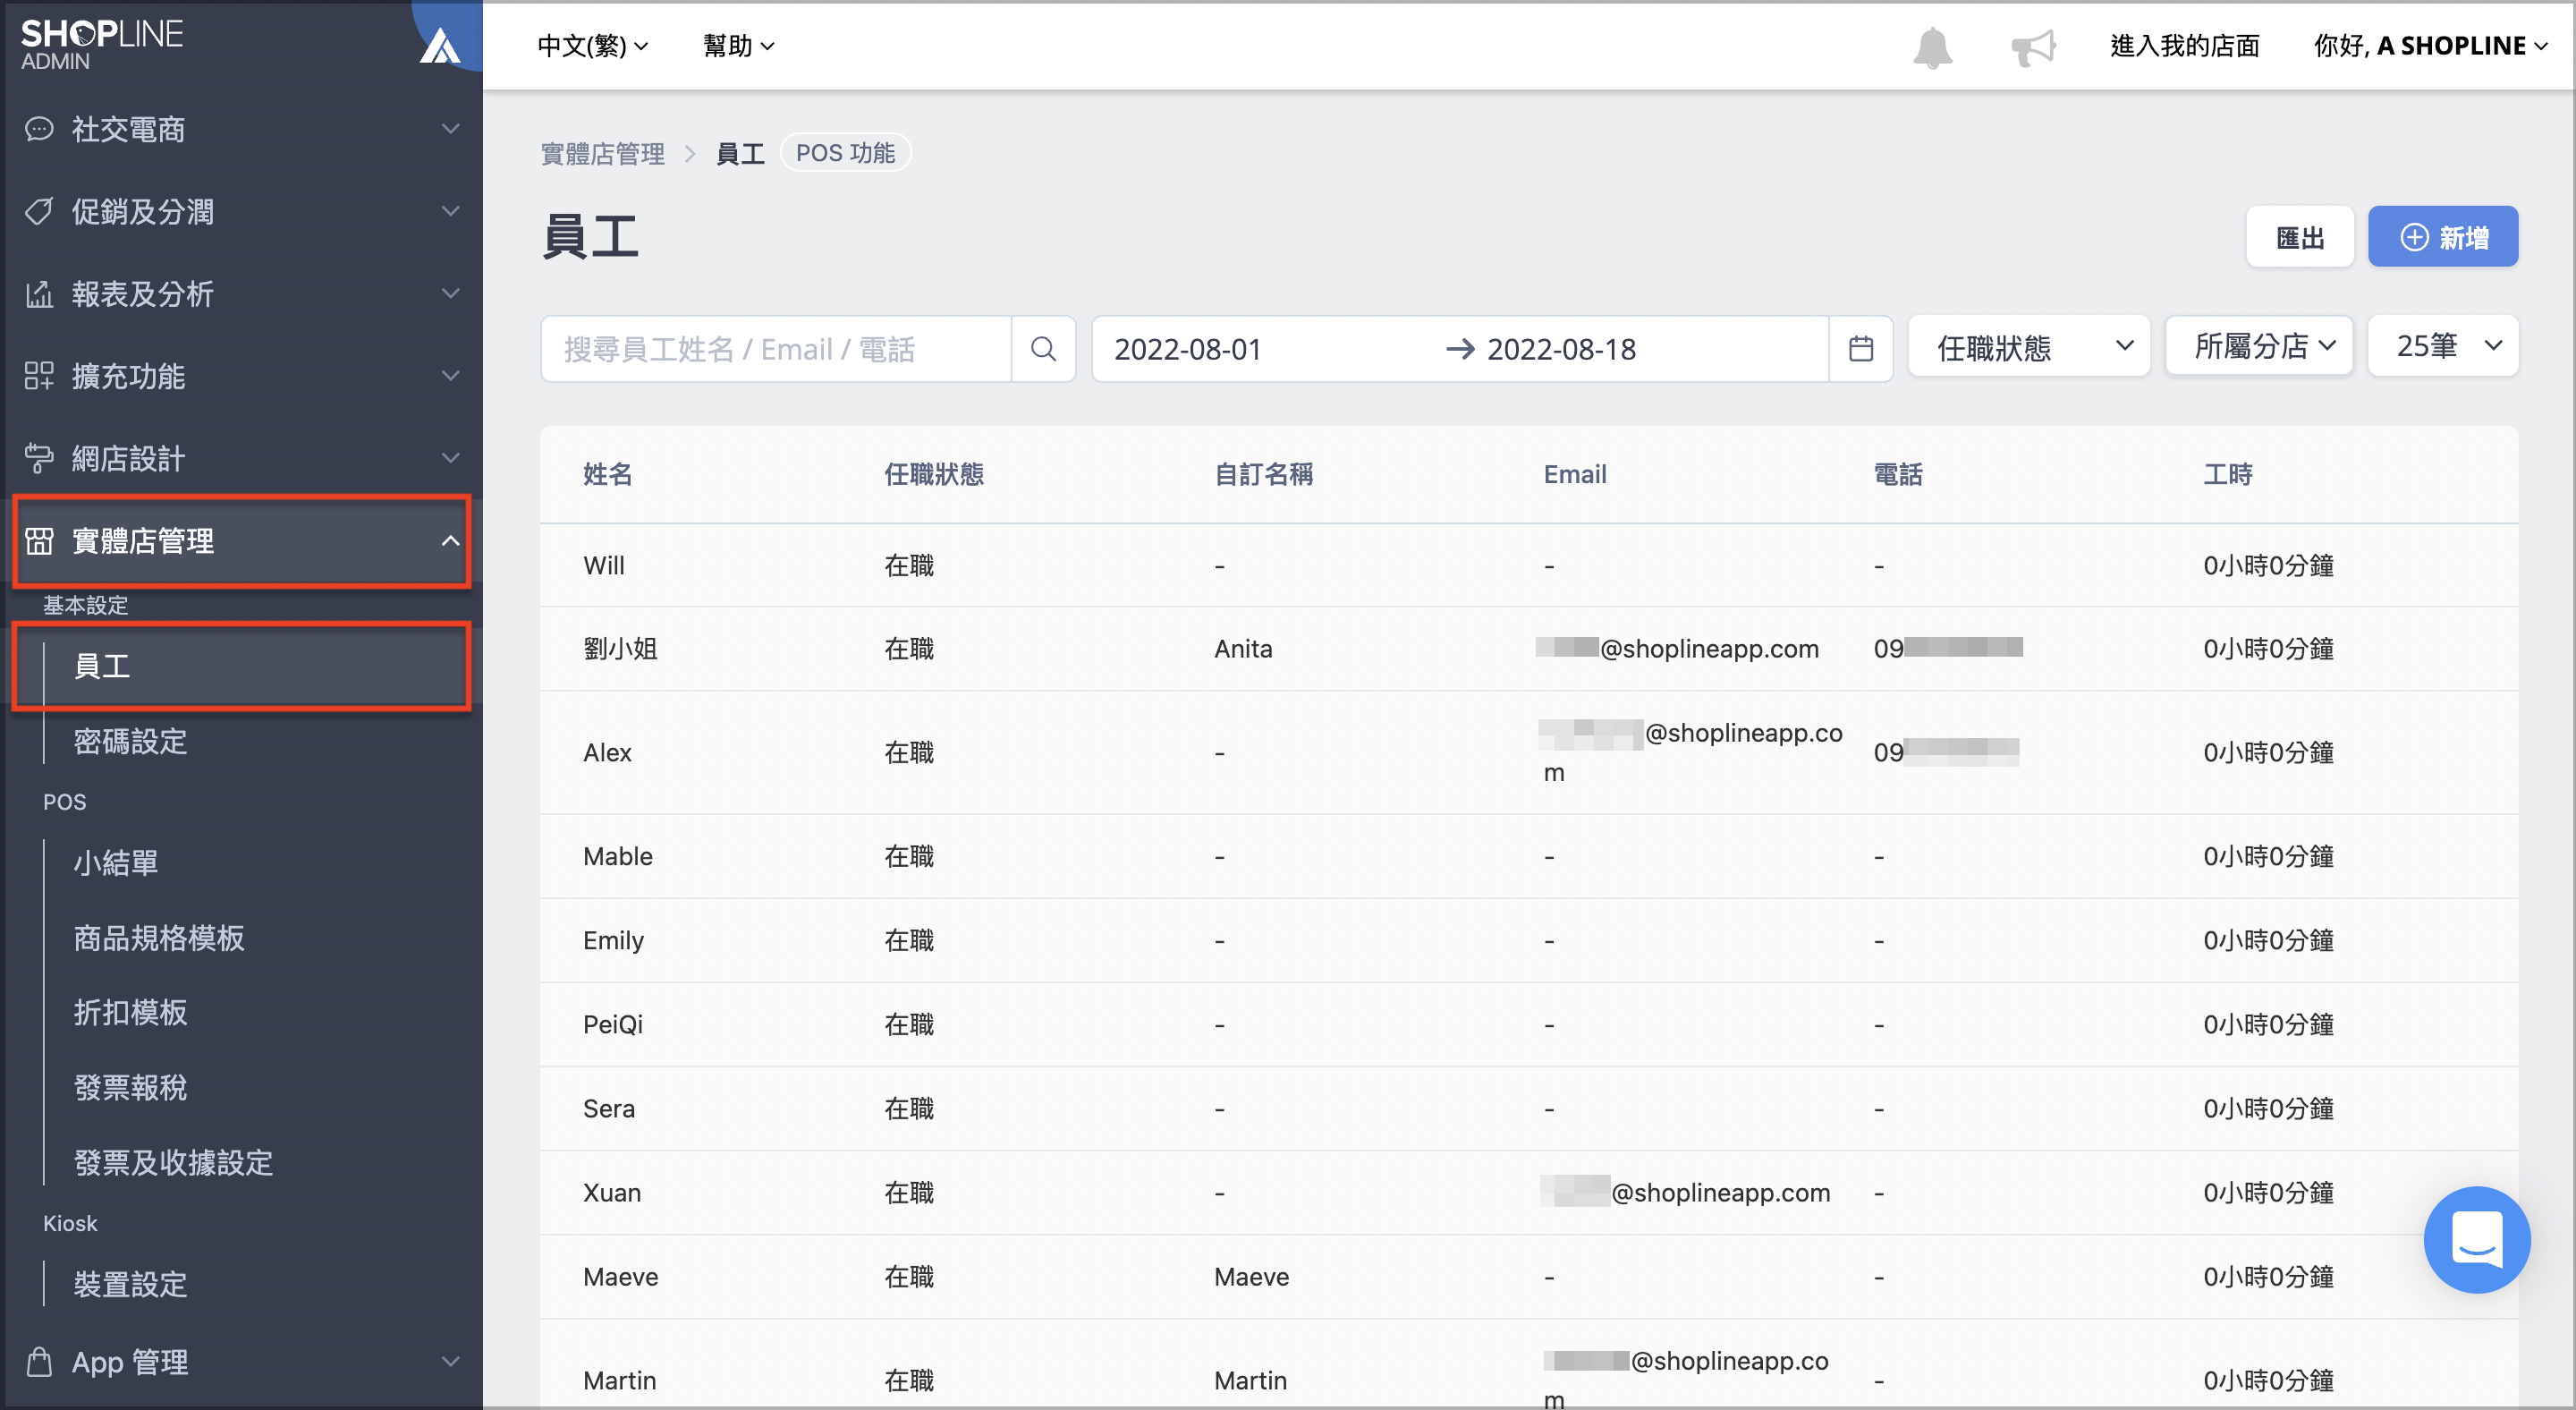The height and width of the screenshot is (1410, 2576).
Task: Click the 新增 add employee button
Action: [2443, 237]
